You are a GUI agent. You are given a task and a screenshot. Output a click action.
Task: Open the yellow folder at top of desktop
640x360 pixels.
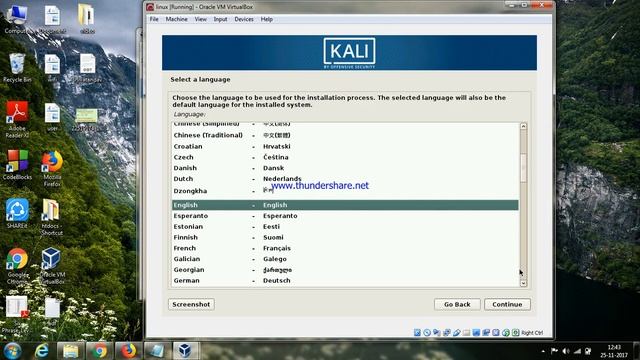[x=87, y=19]
